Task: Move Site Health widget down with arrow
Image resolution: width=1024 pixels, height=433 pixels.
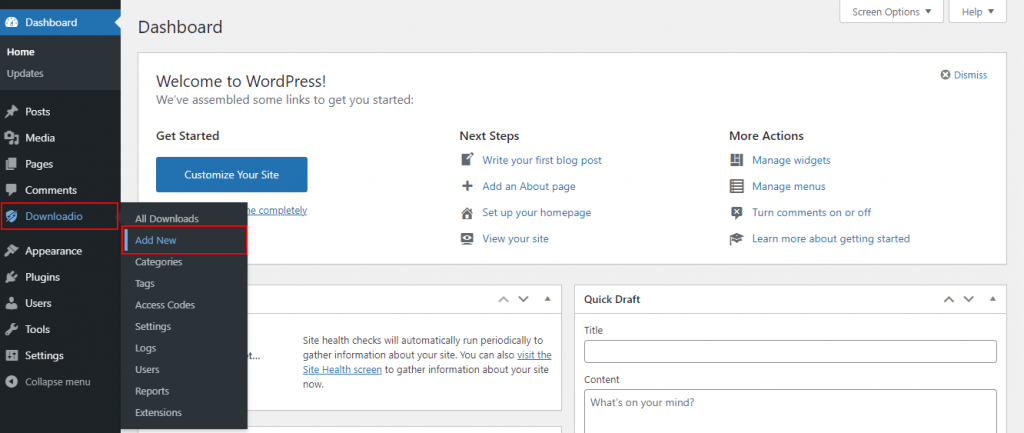Action: coord(523,299)
